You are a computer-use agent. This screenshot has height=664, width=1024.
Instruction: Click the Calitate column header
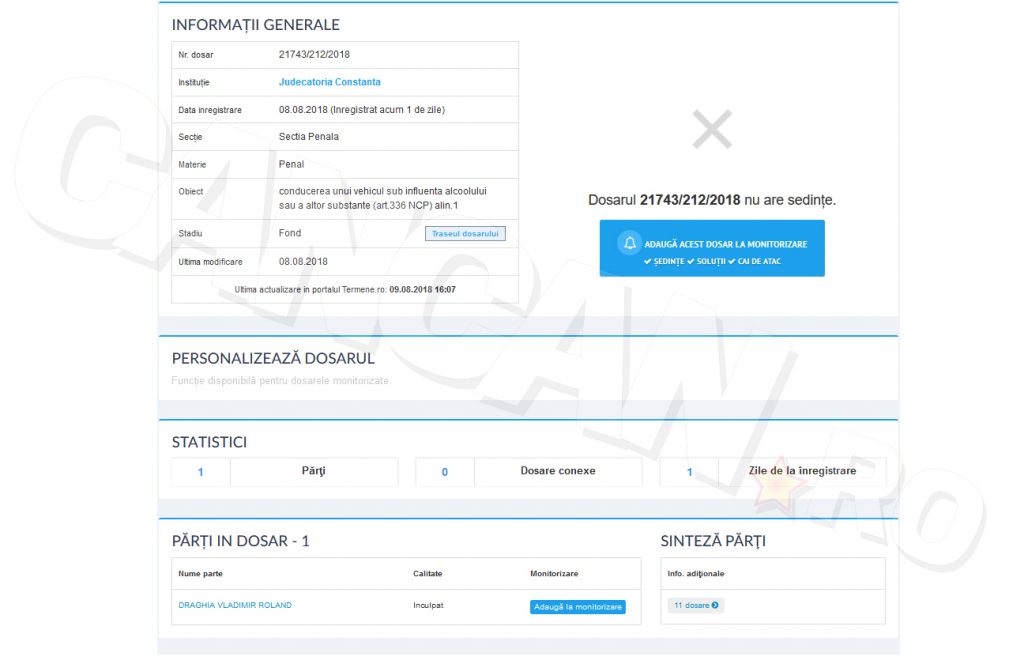coord(427,573)
